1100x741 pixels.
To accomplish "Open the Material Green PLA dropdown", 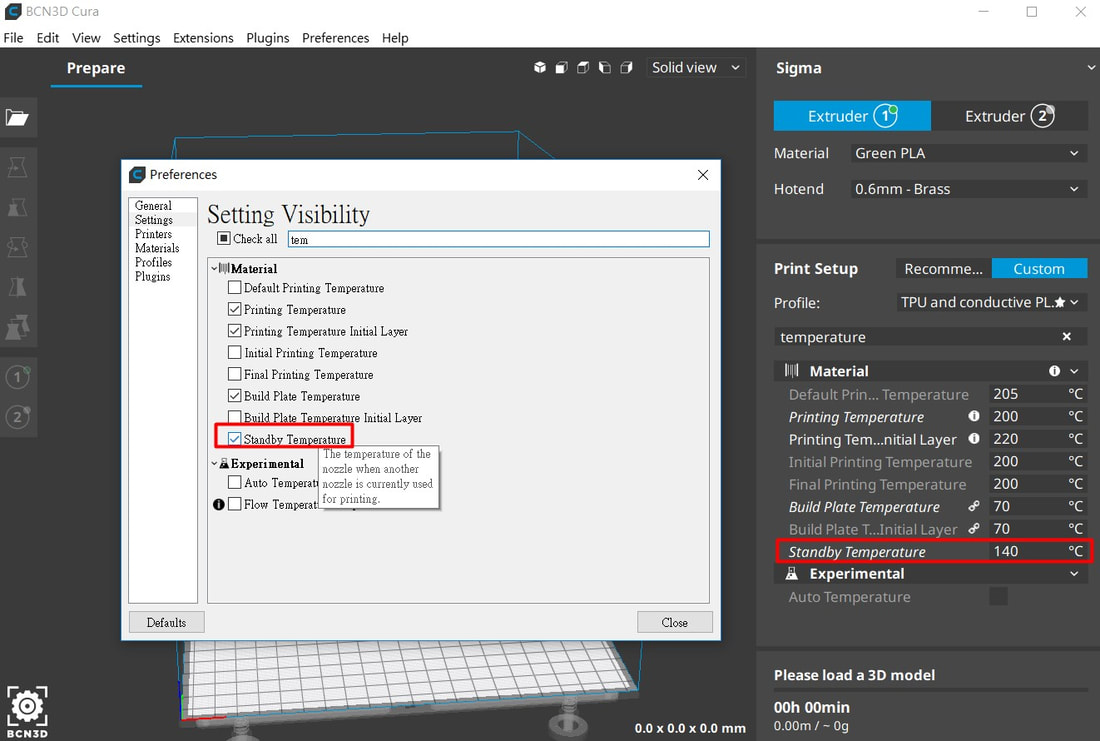I will (x=966, y=153).
